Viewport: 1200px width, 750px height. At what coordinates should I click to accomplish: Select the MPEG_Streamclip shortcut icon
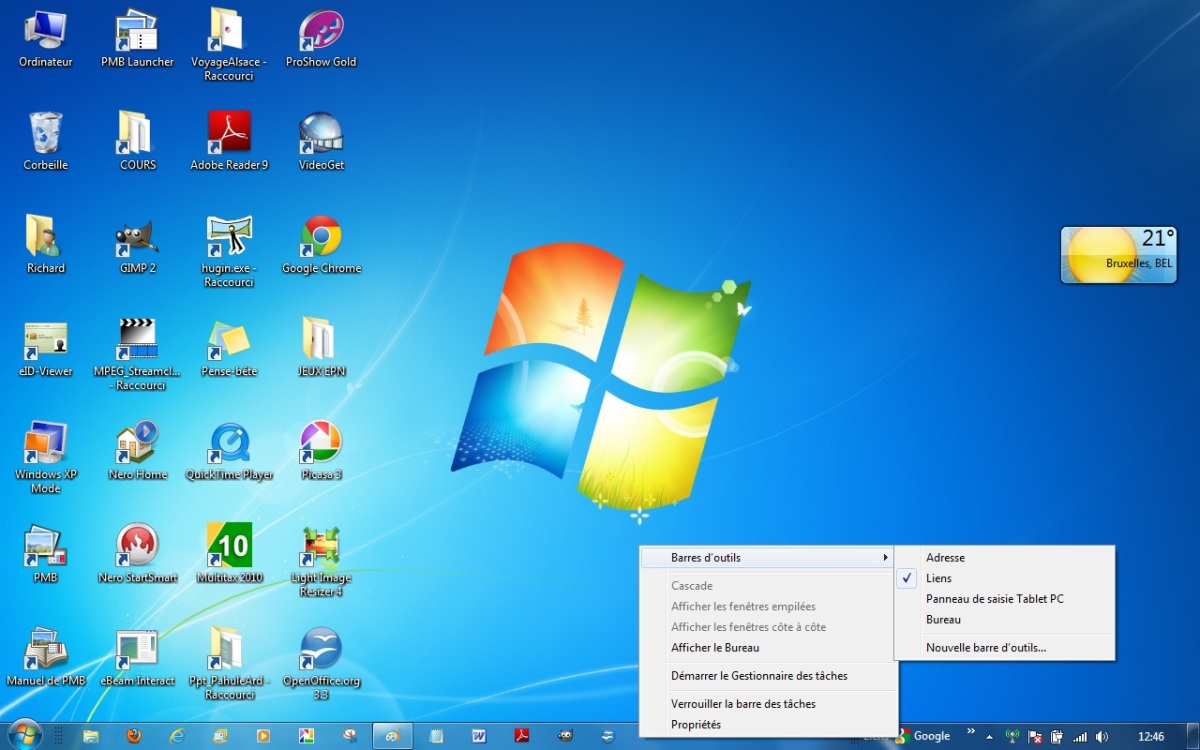137,355
